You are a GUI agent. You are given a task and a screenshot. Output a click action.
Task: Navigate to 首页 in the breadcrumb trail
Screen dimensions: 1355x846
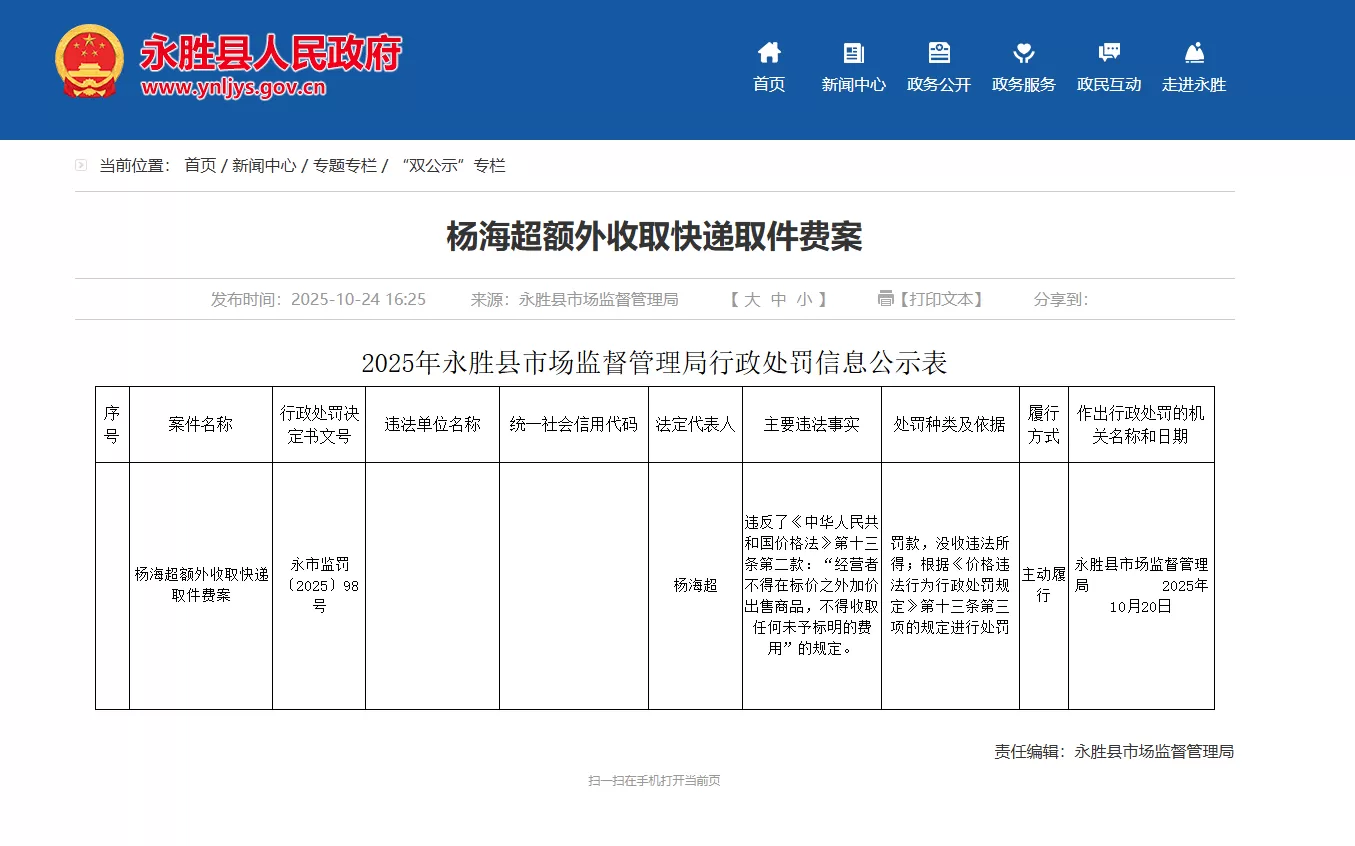(x=198, y=166)
